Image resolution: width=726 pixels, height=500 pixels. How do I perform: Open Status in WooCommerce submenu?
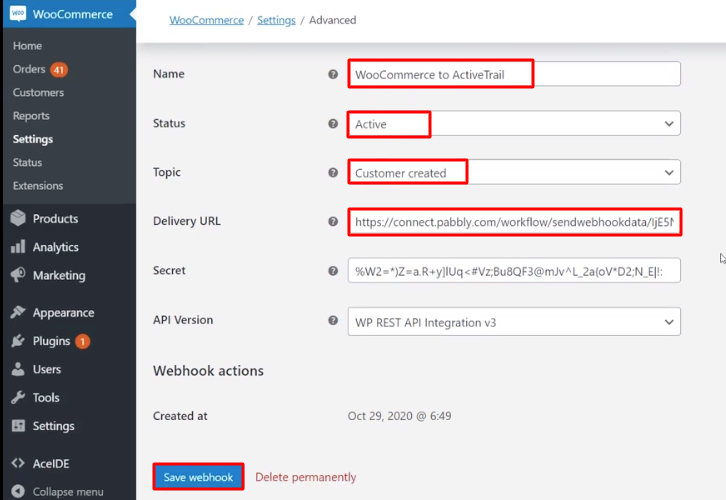click(x=27, y=162)
